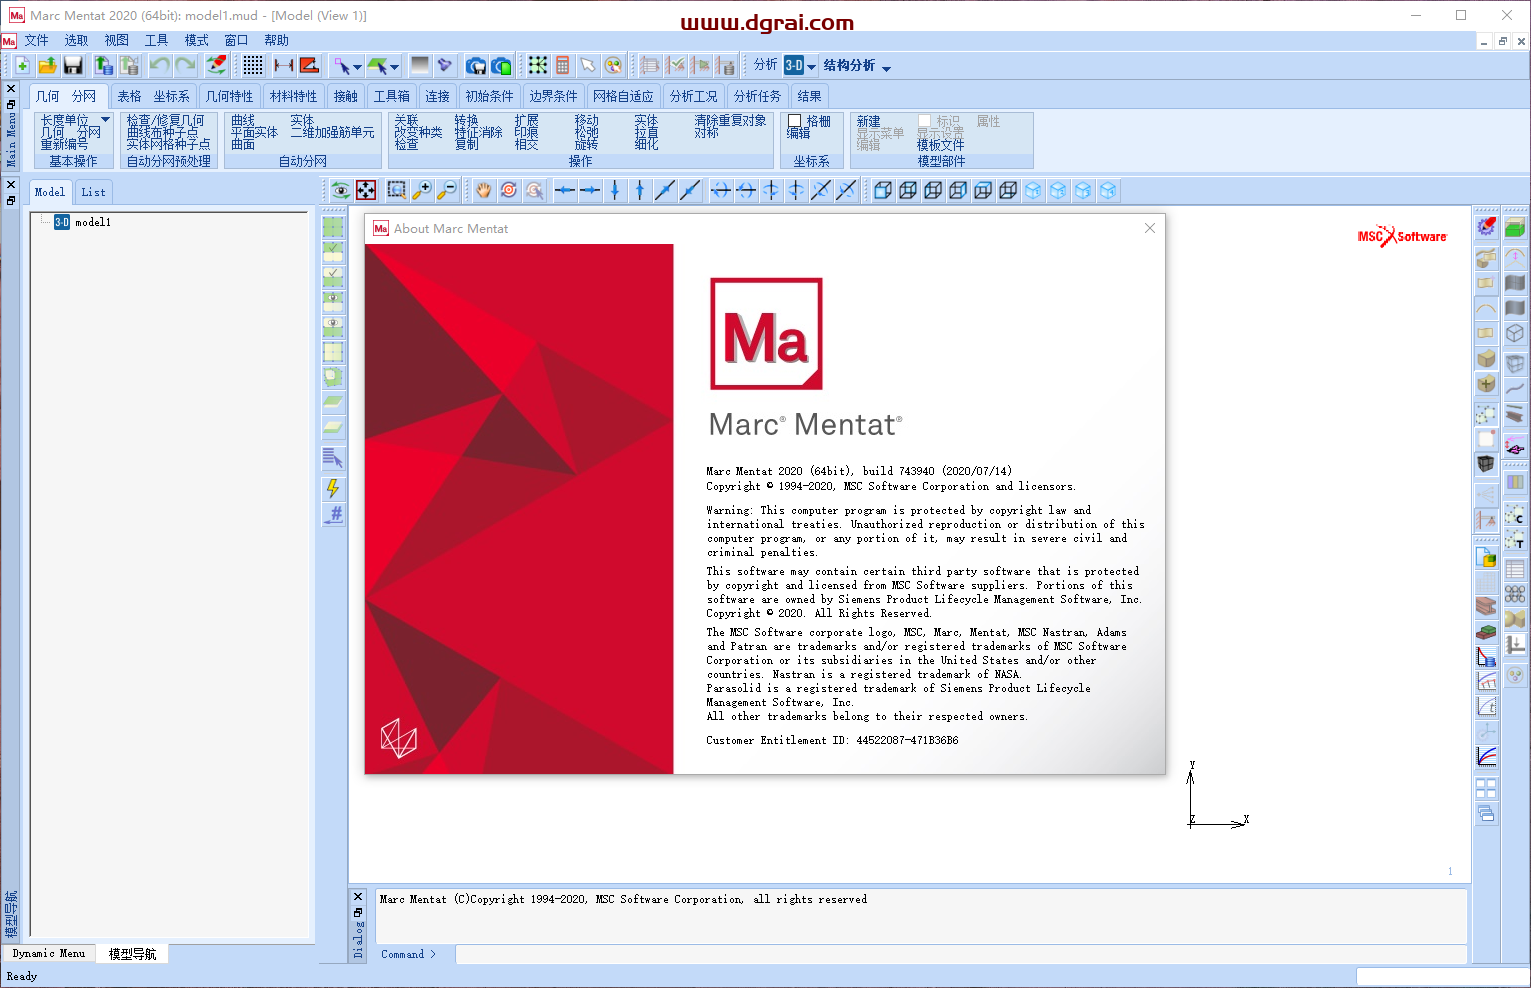The height and width of the screenshot is (988, 1531).
Task: Switch to the 接触 tab
Action: (345, 96)
